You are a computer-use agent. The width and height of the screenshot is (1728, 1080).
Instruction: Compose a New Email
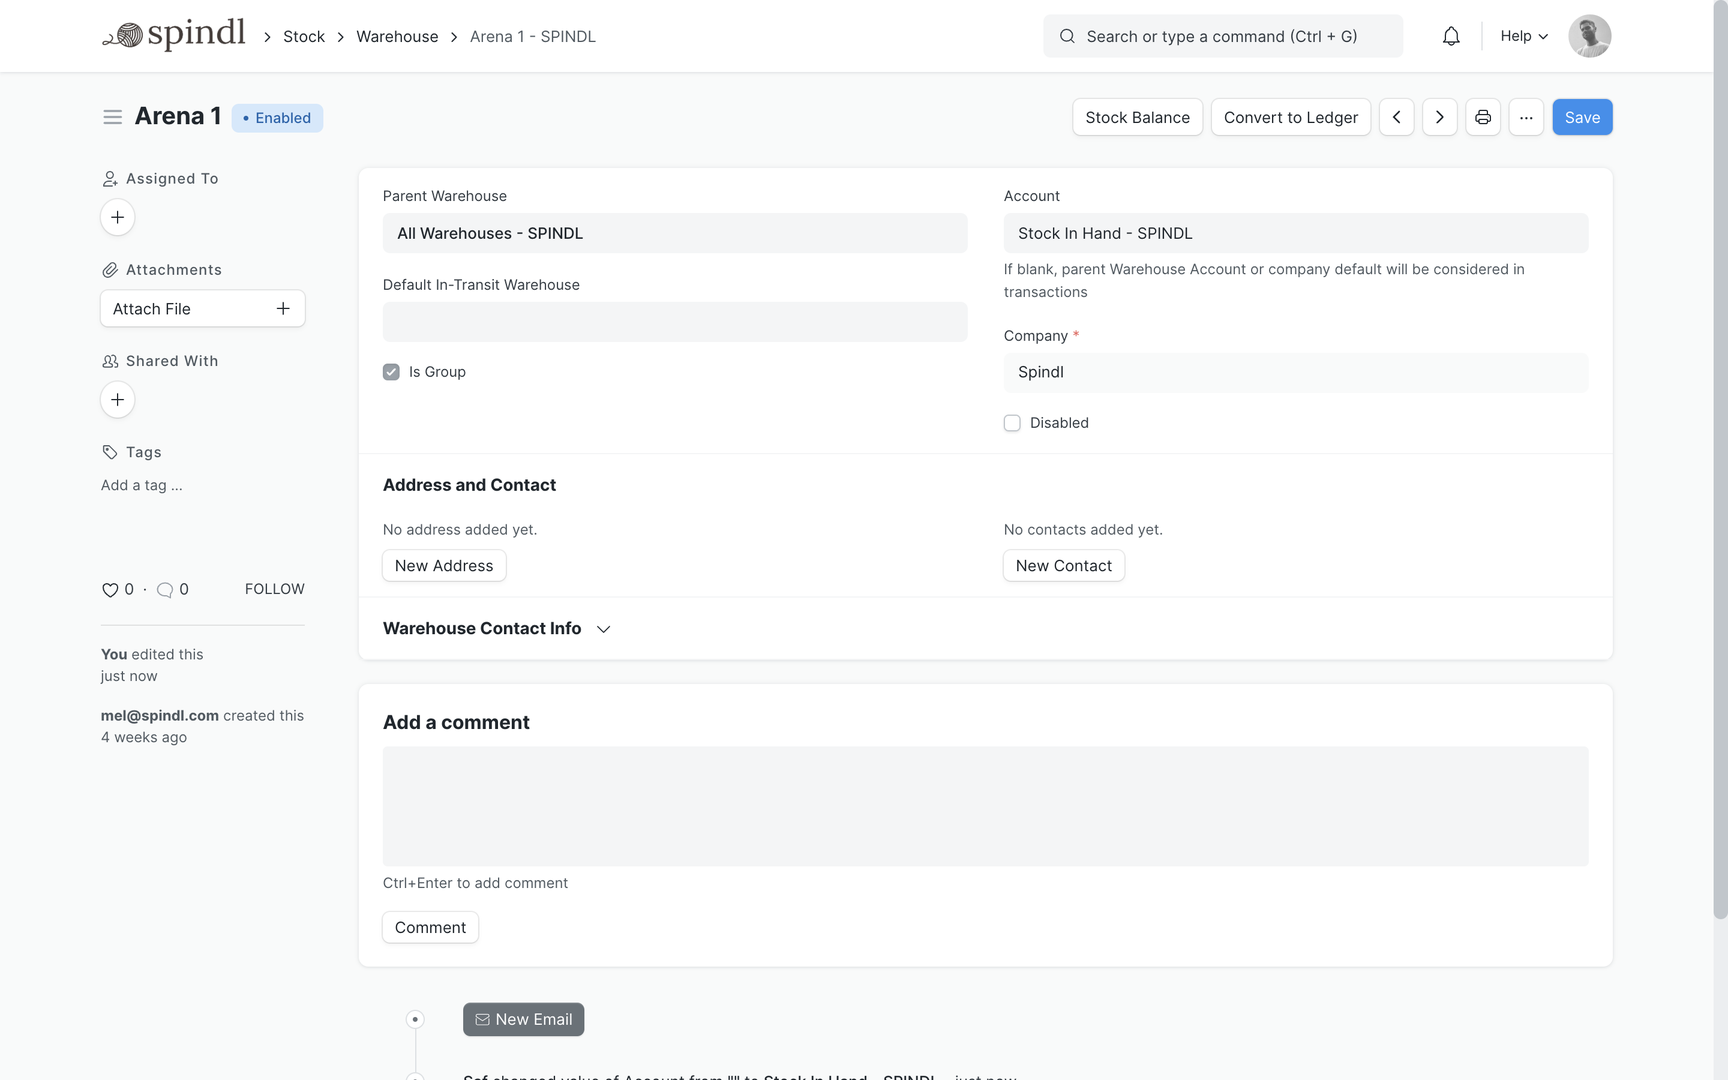523,1020
